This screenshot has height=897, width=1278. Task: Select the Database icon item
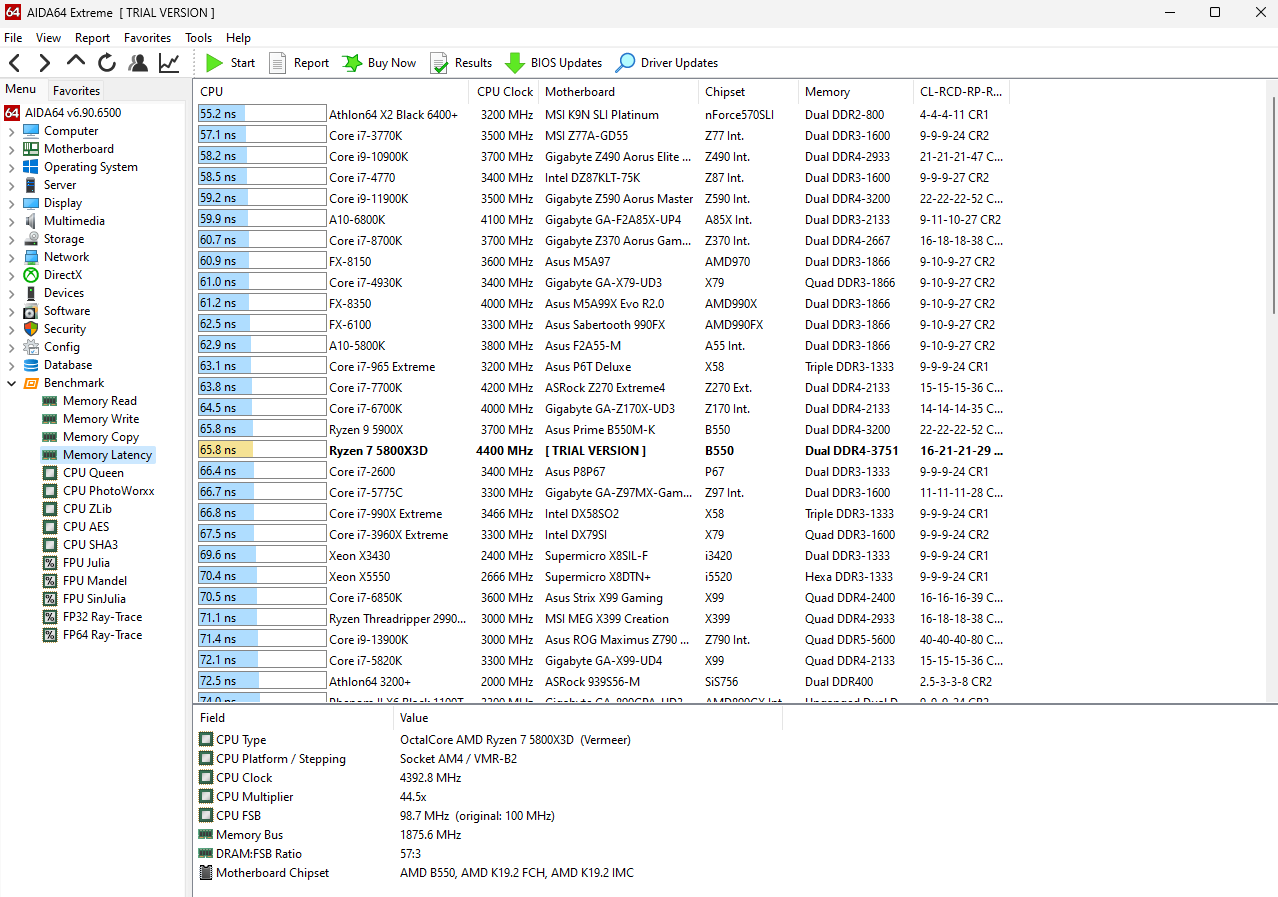point(31,365)
